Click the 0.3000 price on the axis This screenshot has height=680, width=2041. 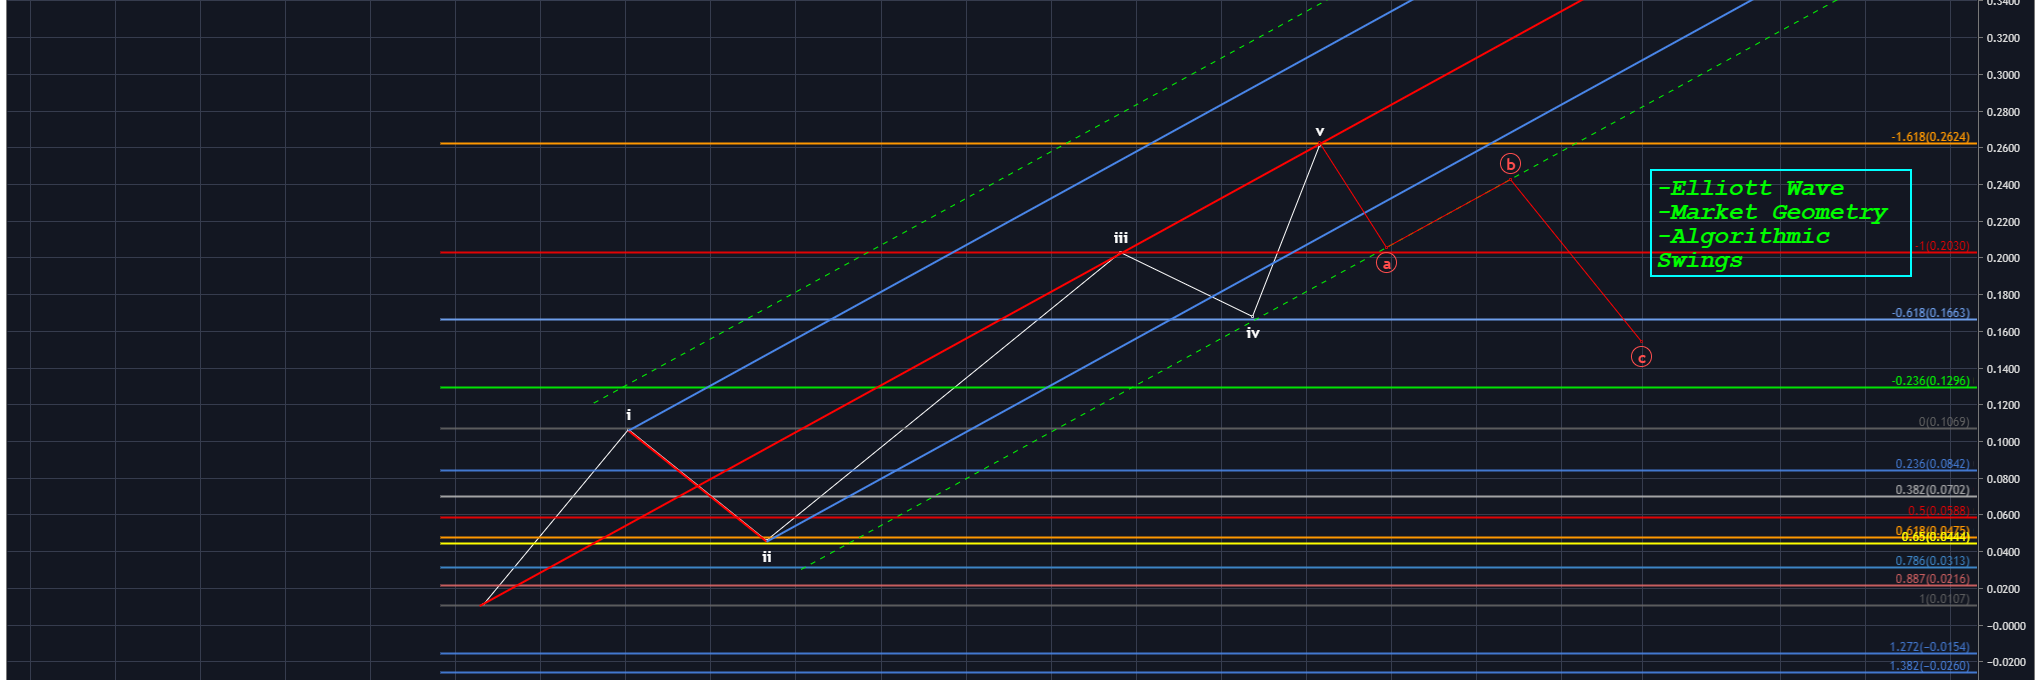2003,75
